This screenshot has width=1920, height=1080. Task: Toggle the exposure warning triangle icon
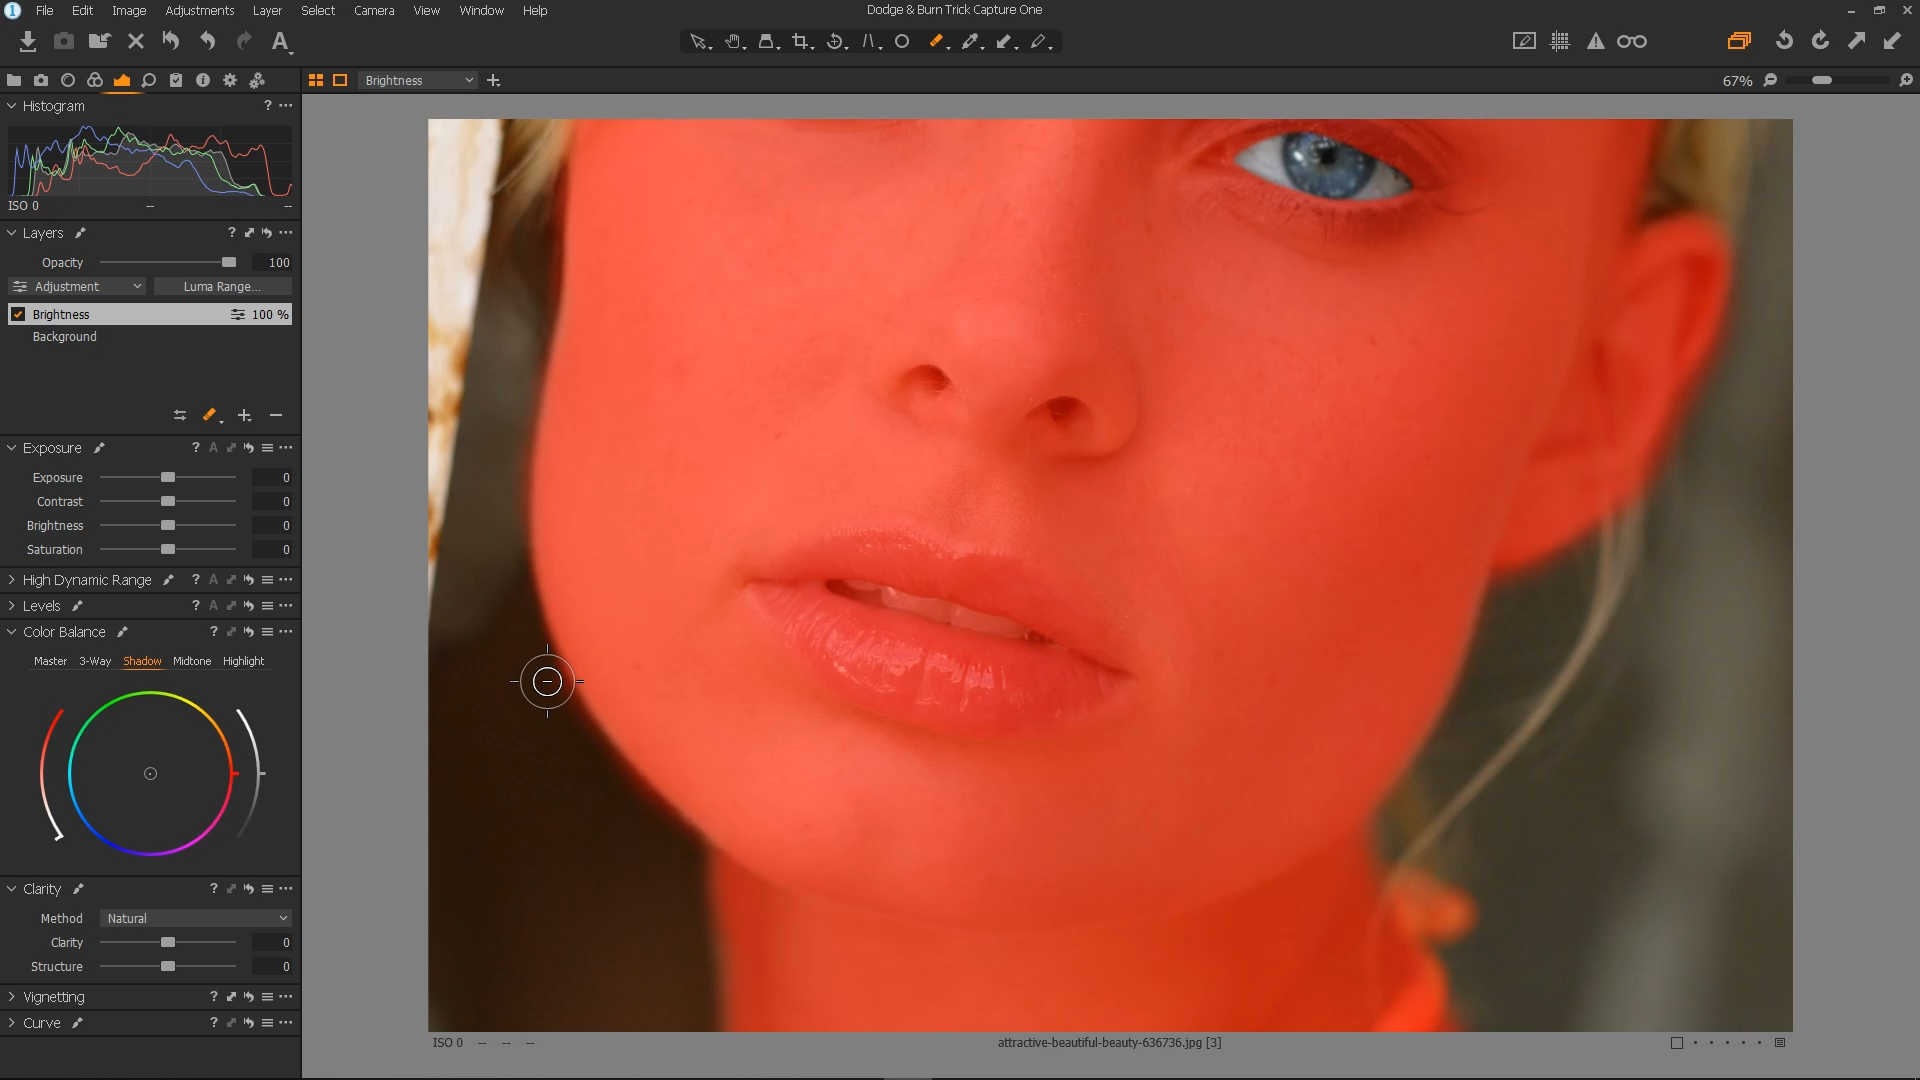1595,41
